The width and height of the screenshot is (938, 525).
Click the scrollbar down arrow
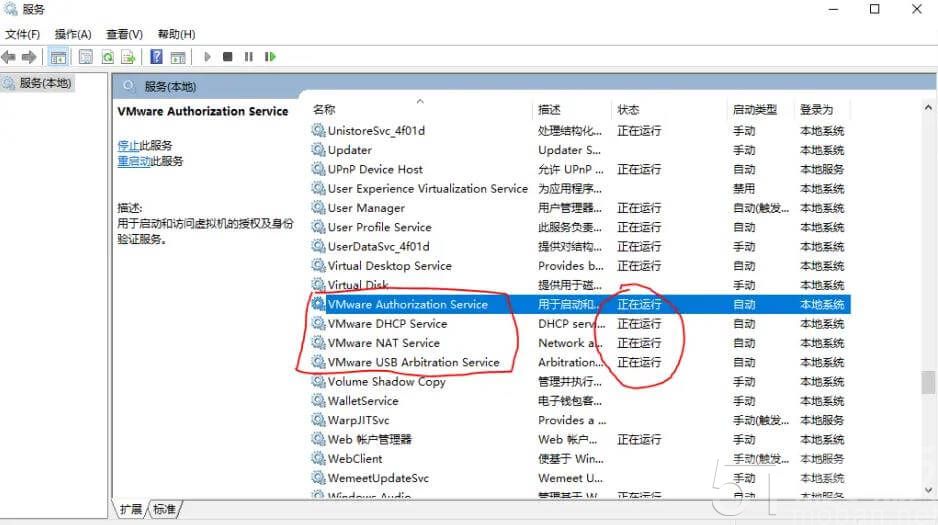point(928,490)
